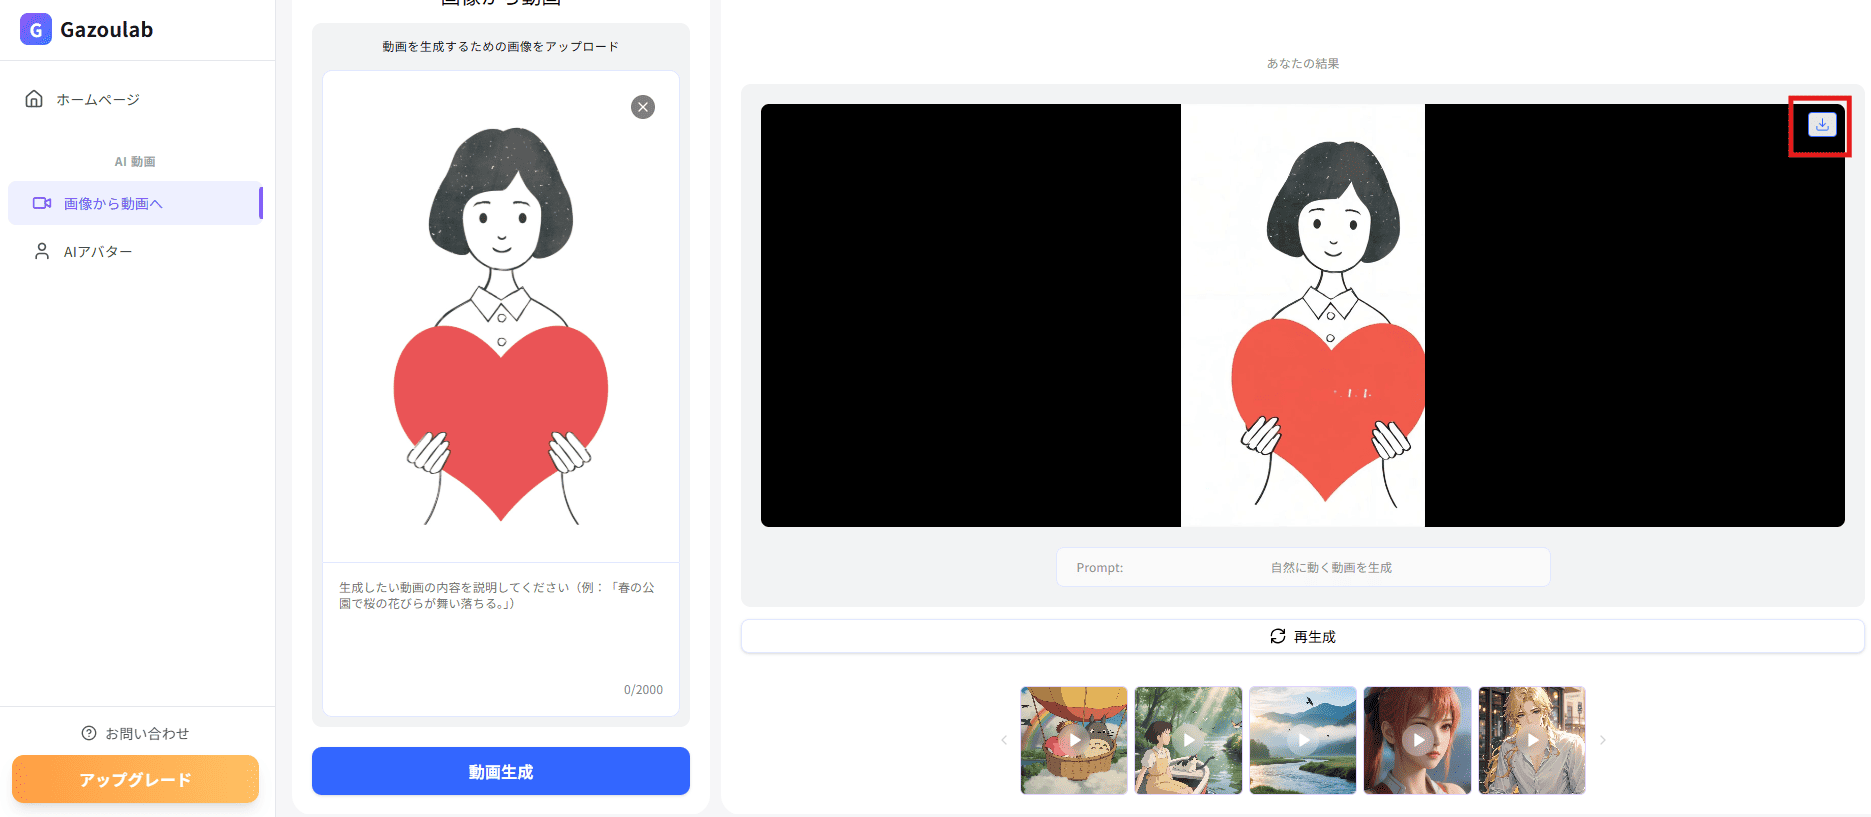The width and height of the screenshot is (1871, 817).
Task: Click the generated video preview
Action: tap(1303, 315)
